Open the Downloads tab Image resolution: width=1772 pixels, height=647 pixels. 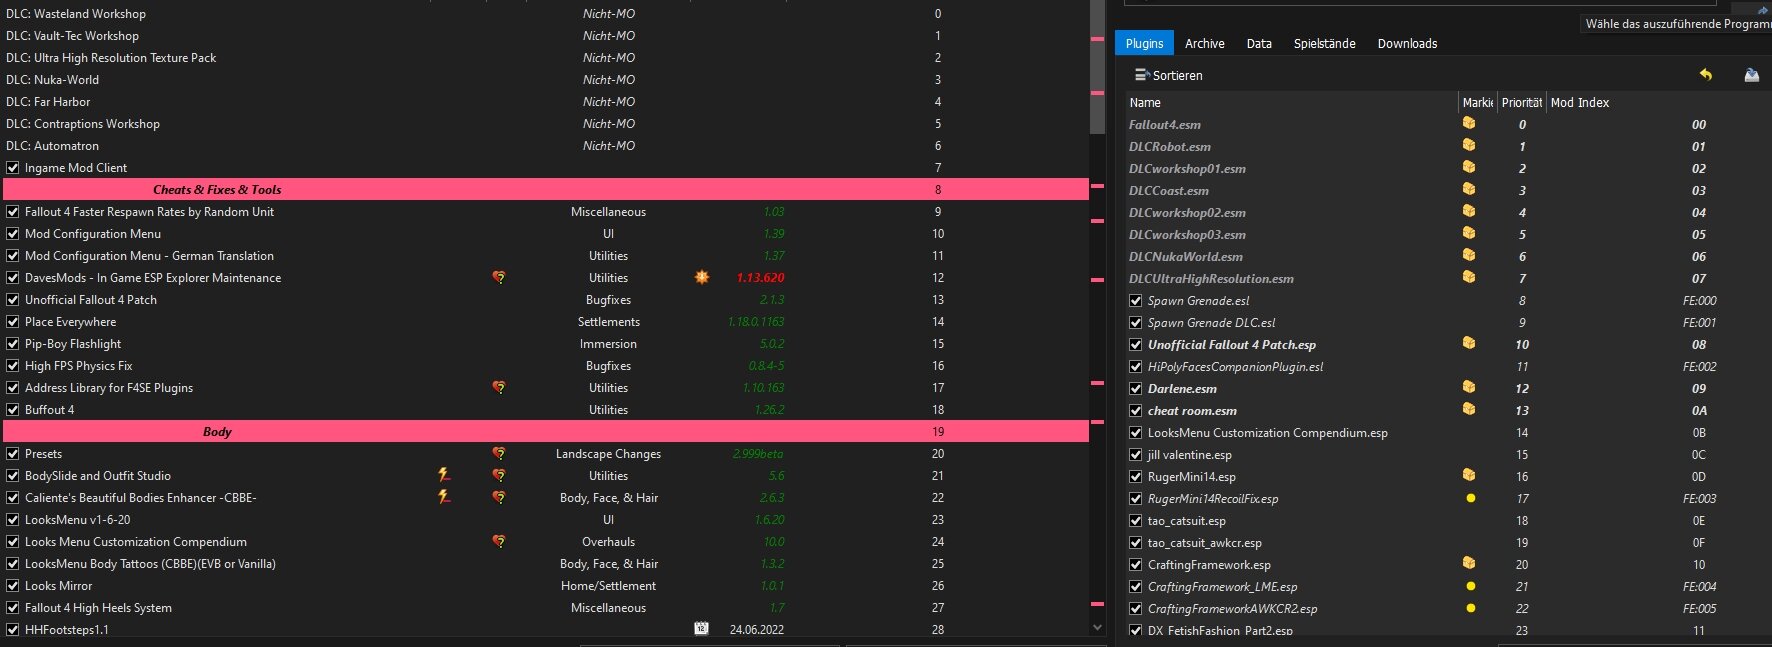click(1407, 43)
